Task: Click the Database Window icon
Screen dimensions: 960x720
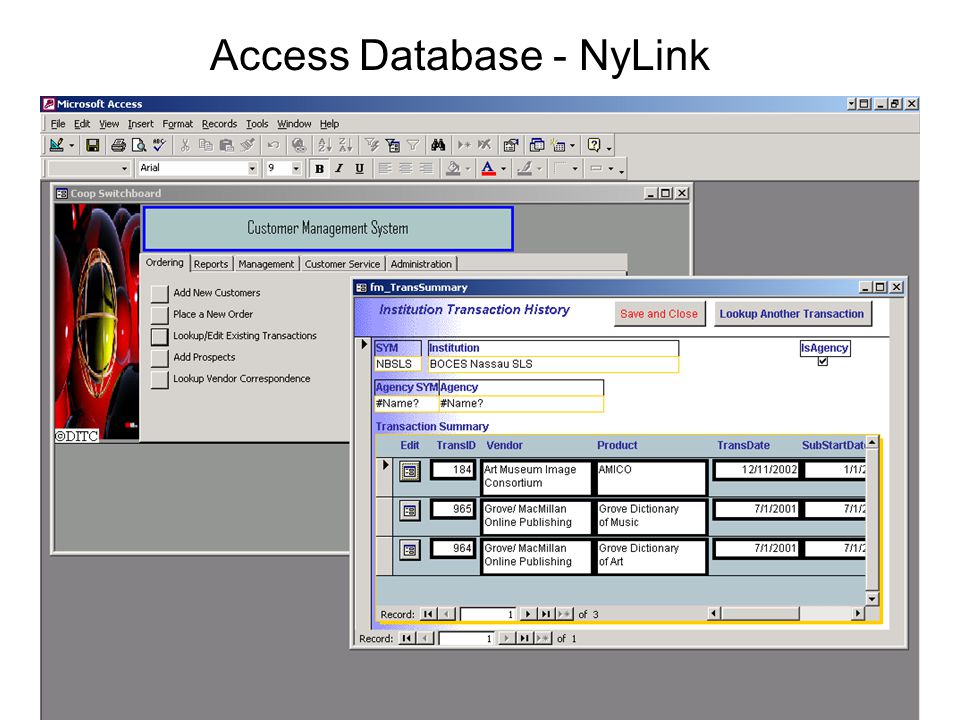Action: (537, 145)
